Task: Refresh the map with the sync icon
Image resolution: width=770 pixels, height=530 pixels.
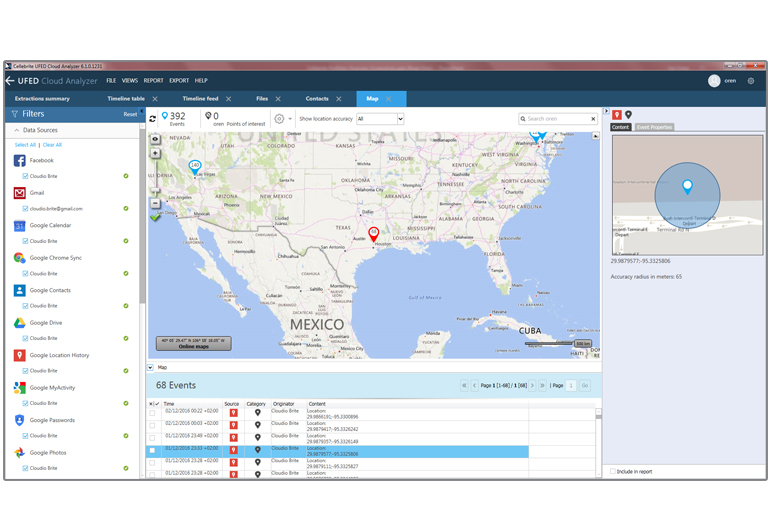Action: coord(153,118)
